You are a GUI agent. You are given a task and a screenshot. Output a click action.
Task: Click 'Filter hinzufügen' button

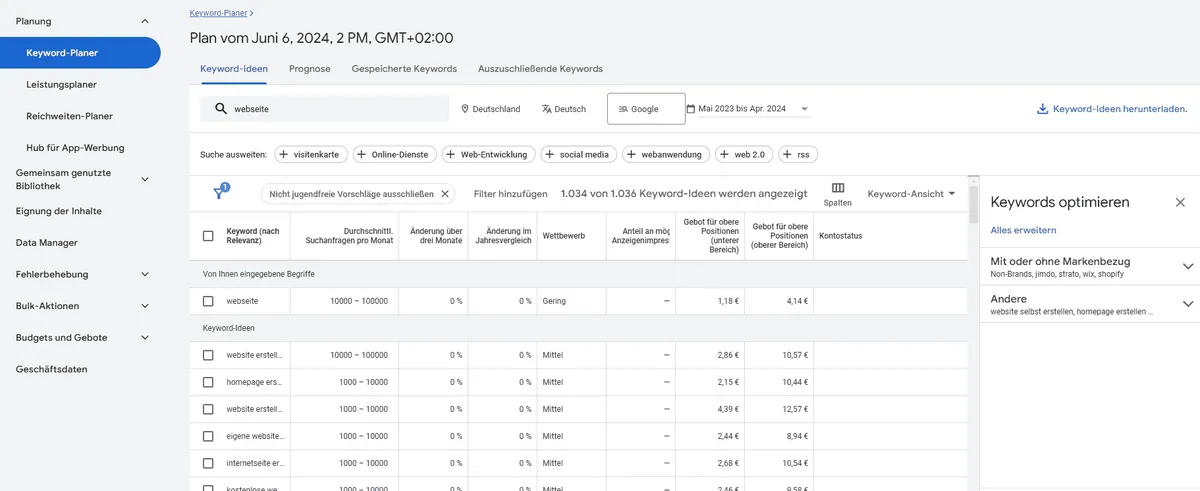[x=511, y=193]
